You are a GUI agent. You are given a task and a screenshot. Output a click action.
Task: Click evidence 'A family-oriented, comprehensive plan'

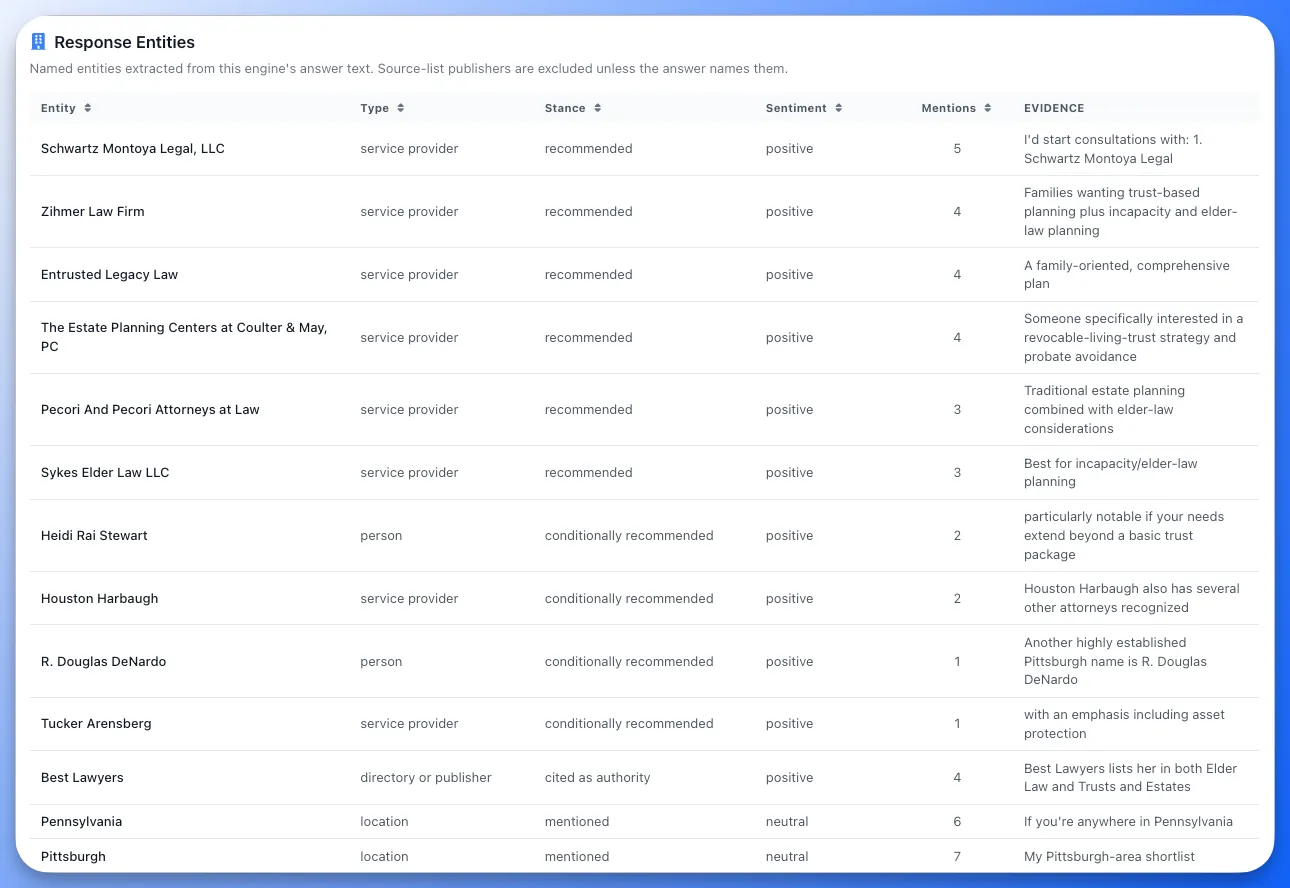(1127, 275)
